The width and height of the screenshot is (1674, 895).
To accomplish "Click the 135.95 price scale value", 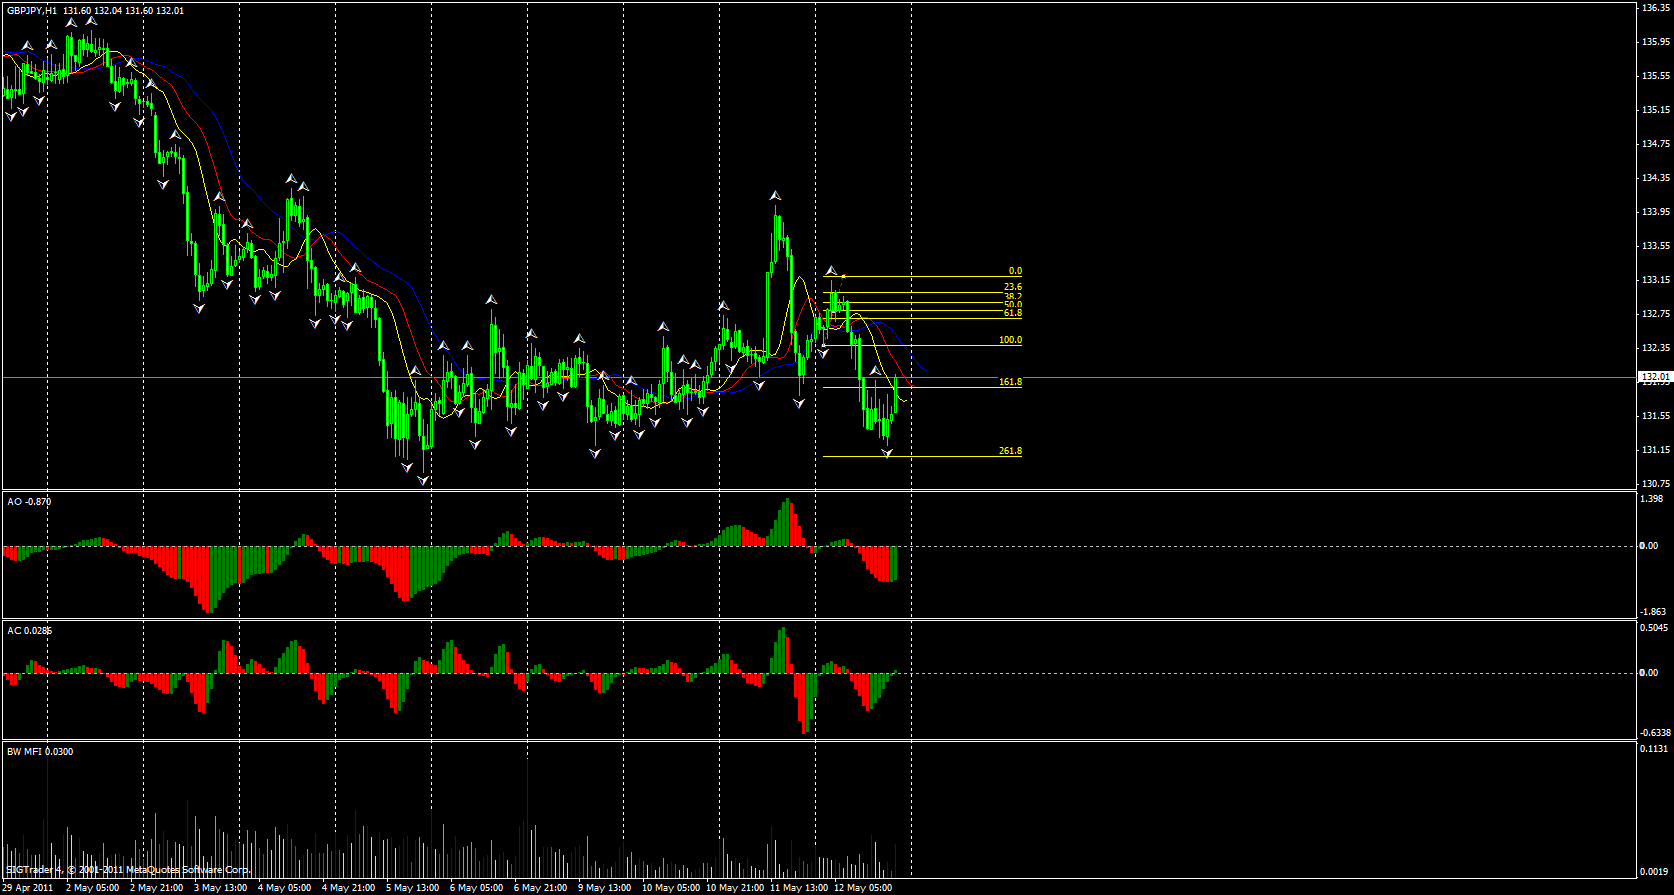I will point(1656,42).
